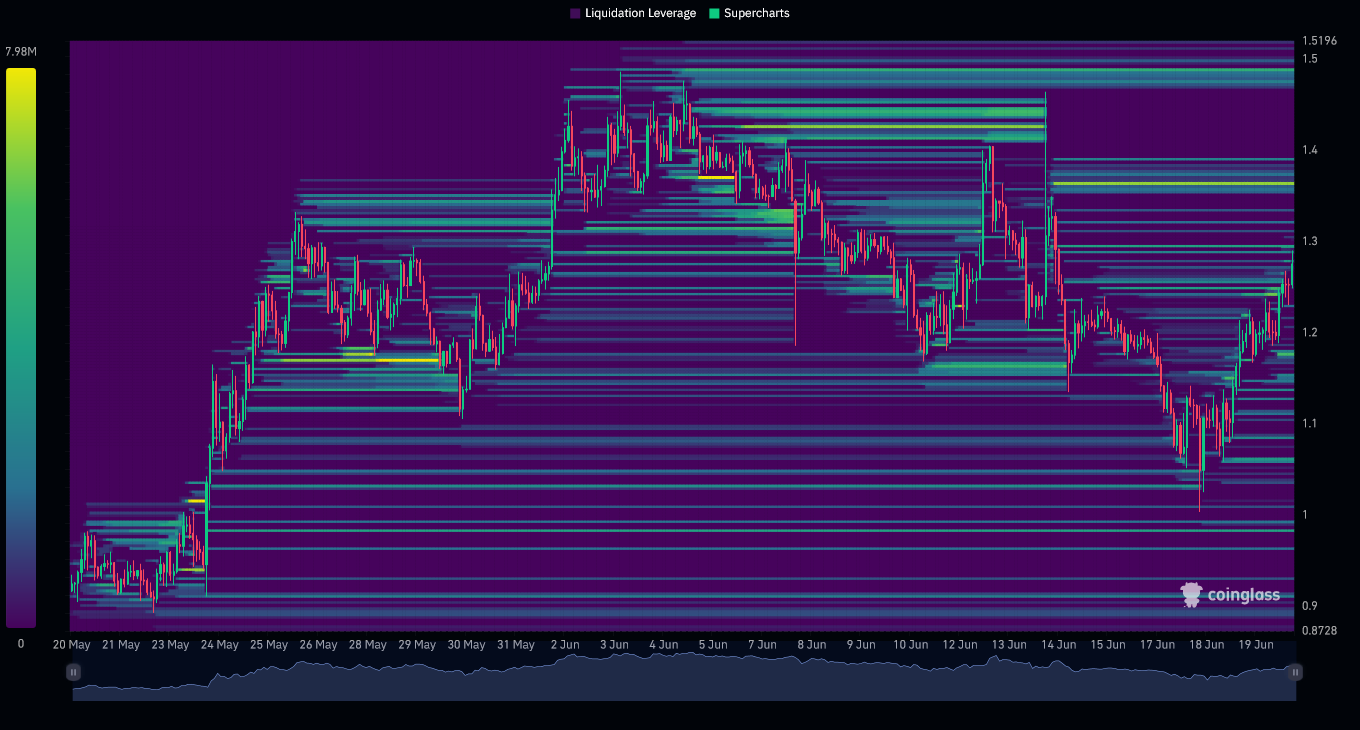1360x730 pixels.
Task: Toggle the Liquidation Leverage legend entry
Action: (633, 13)
